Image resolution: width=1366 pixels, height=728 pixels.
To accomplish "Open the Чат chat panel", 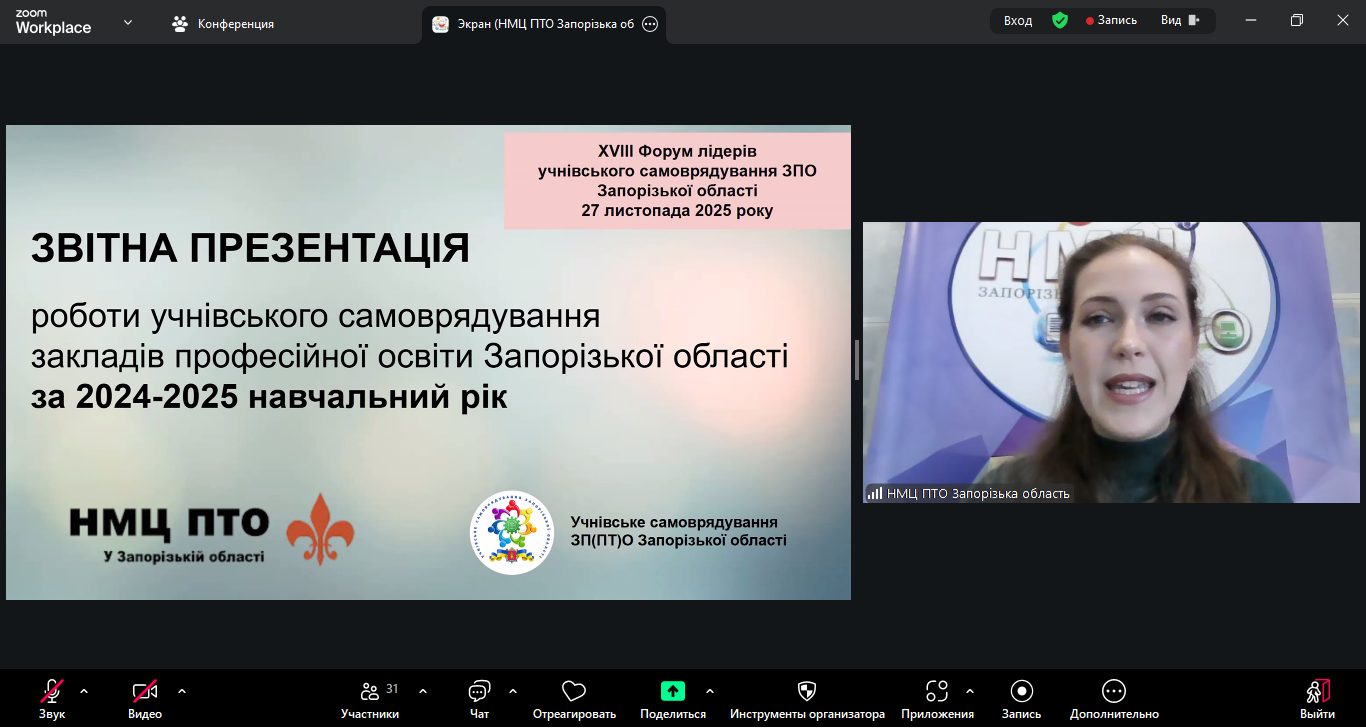I will point(479,691).
